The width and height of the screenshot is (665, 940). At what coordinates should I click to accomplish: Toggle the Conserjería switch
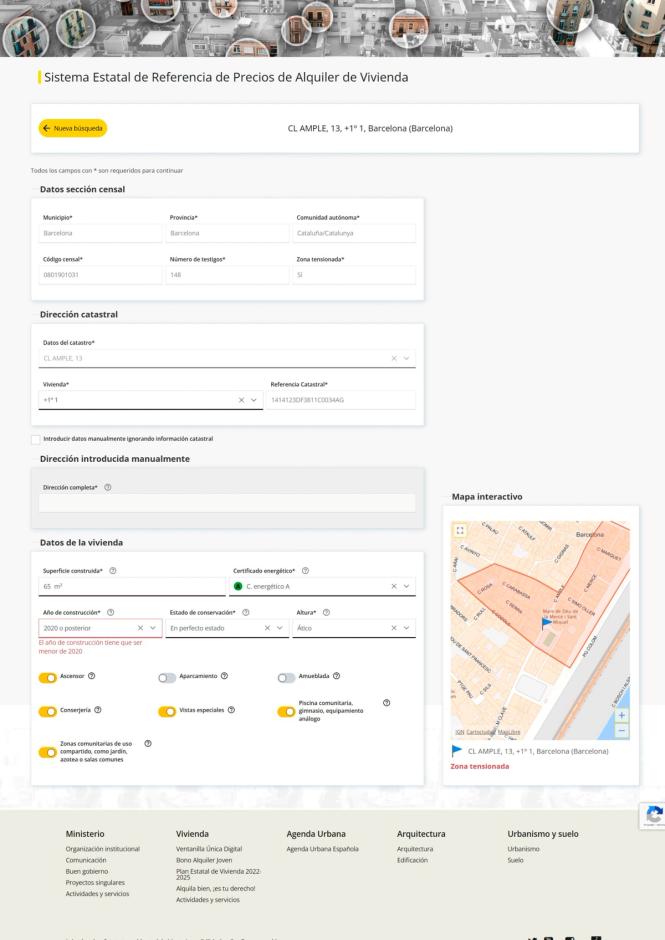(47, 712)
